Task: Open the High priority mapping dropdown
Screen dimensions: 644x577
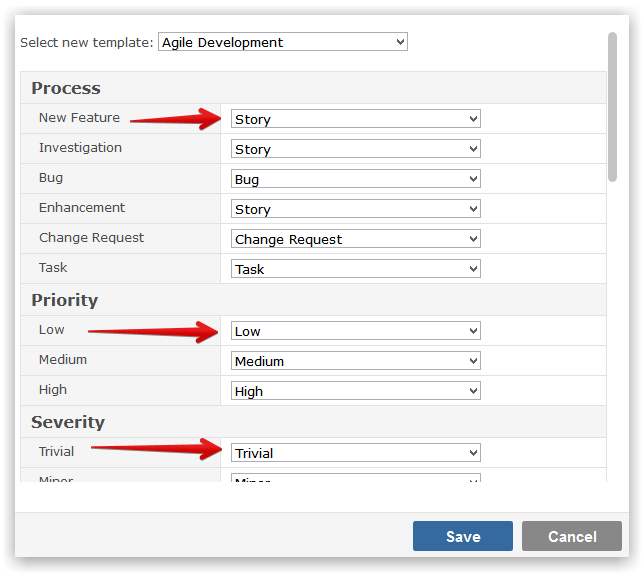Action: point(356,391)
